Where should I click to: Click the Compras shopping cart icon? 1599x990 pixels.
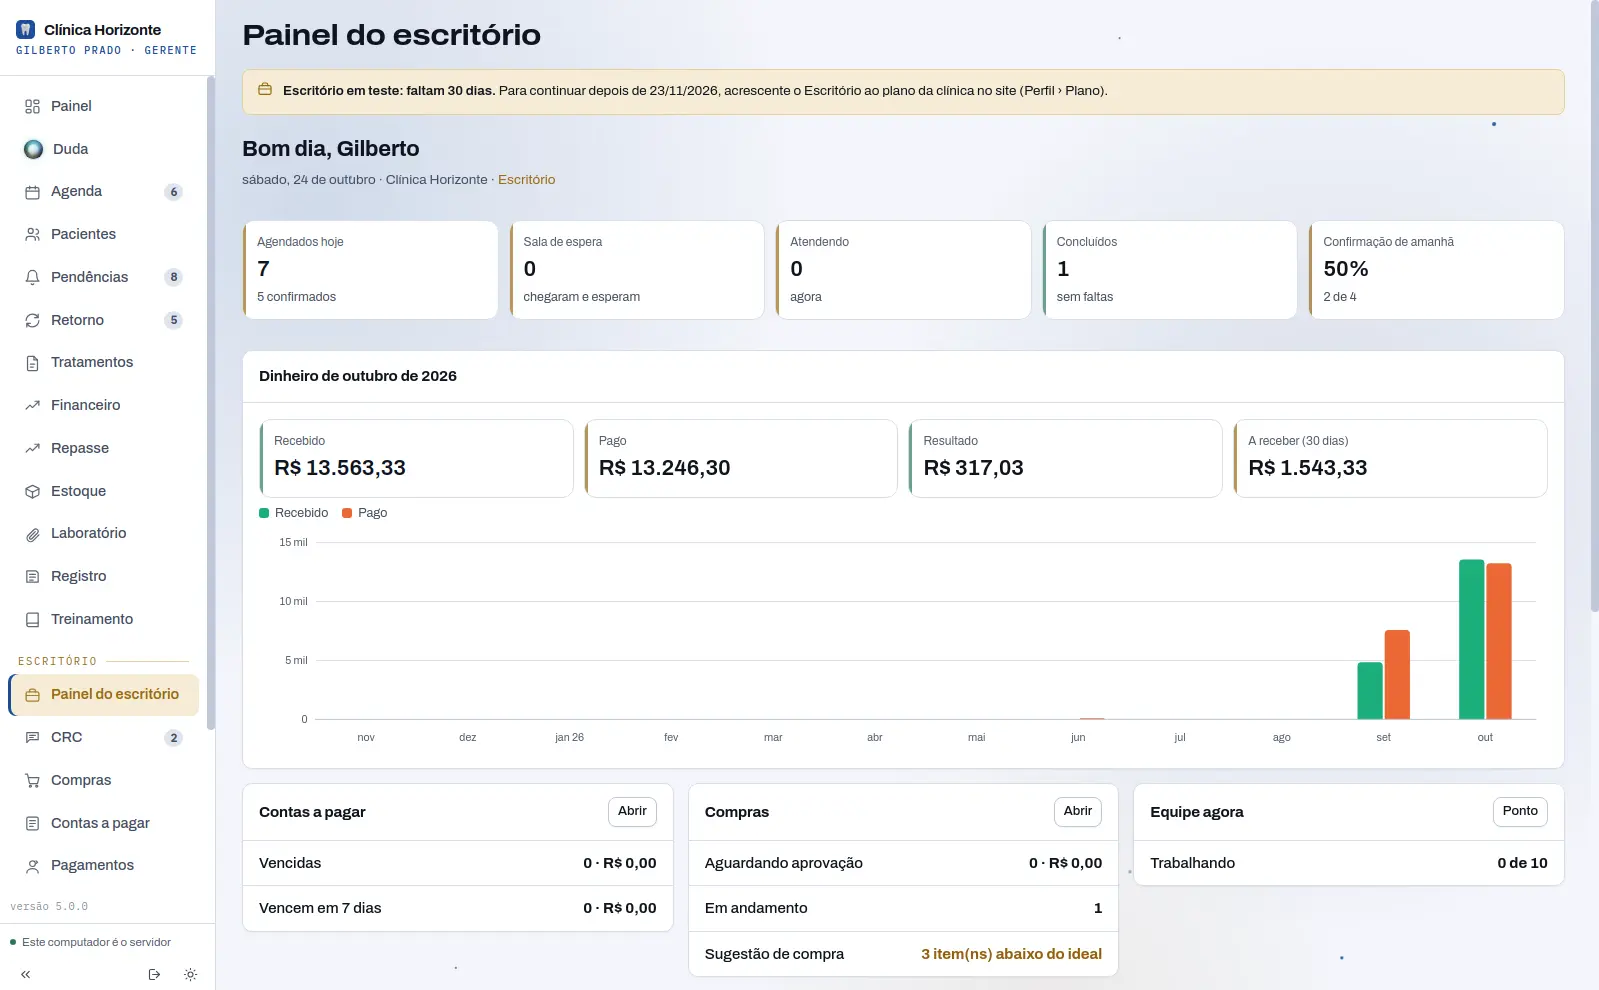[x=32, y=780]
